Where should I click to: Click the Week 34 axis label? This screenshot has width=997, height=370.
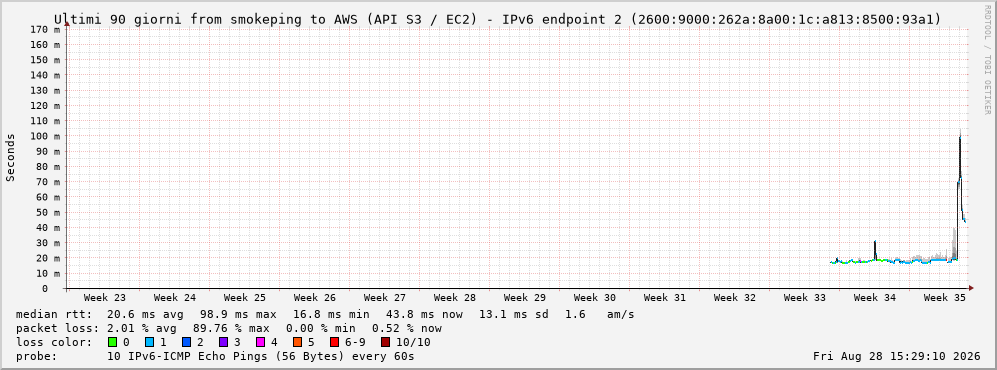click(874, 298)
